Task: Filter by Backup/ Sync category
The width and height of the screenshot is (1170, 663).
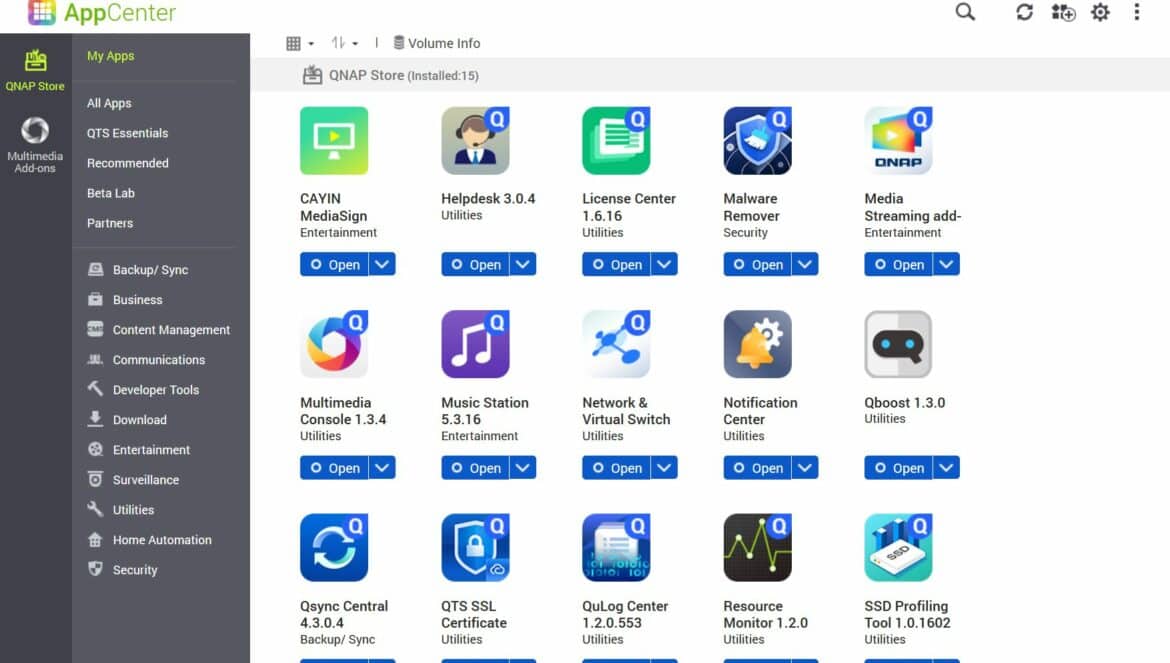Action: point(138,269)
